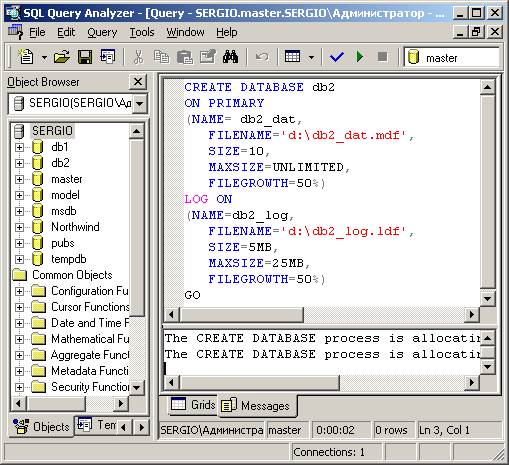The width and height of the screenshot is (509, 465).
Task: Select the Messages results tab
Action: pos(256,406)
